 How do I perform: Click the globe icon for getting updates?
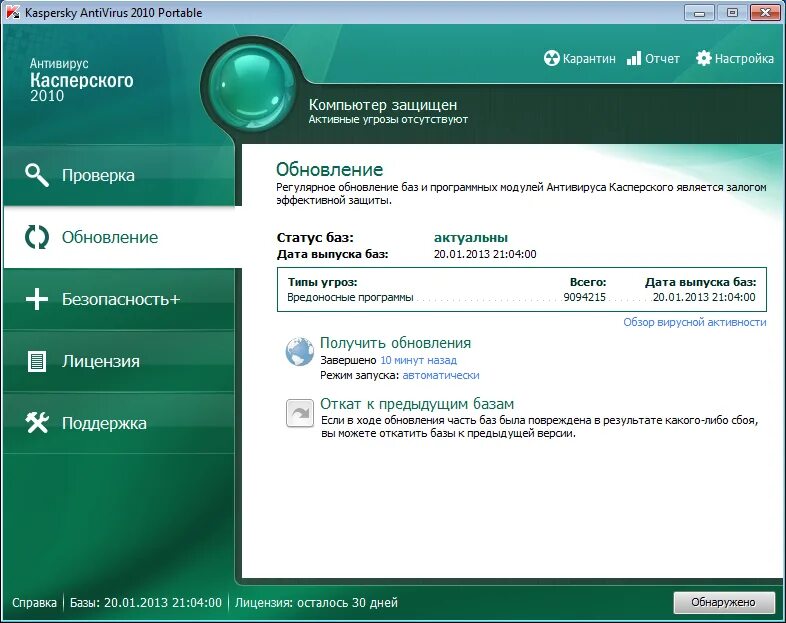pos(300,351)
